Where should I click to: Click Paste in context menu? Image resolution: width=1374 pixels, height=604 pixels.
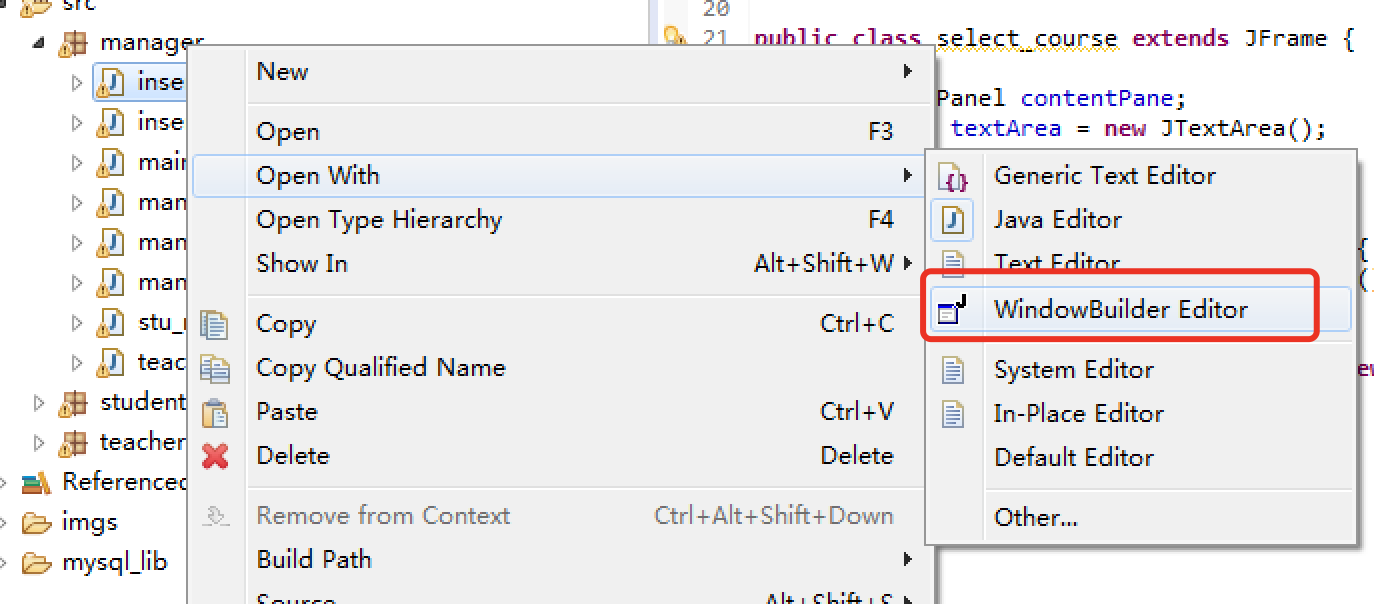(x=560, y=411)
